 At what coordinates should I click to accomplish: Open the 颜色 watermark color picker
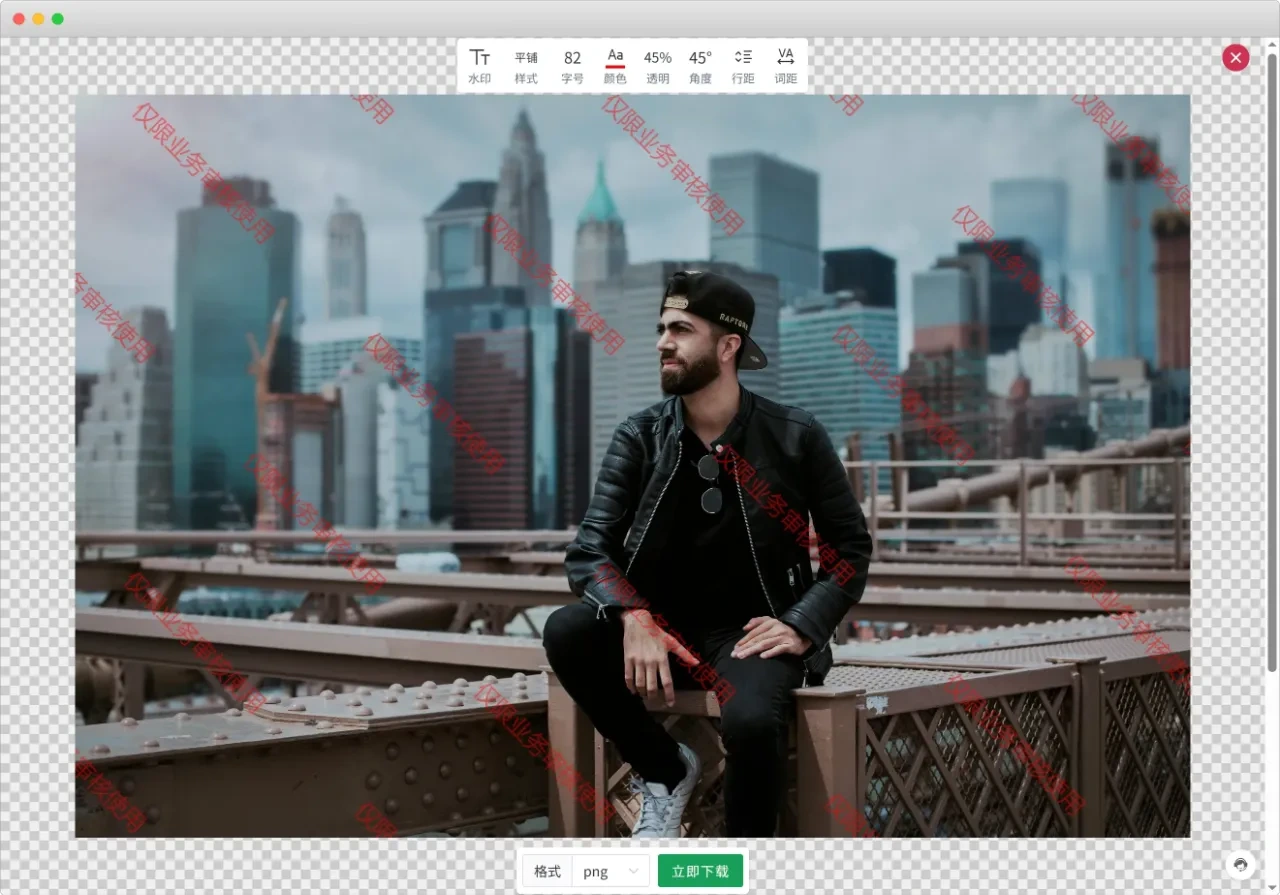coord(615,66)
